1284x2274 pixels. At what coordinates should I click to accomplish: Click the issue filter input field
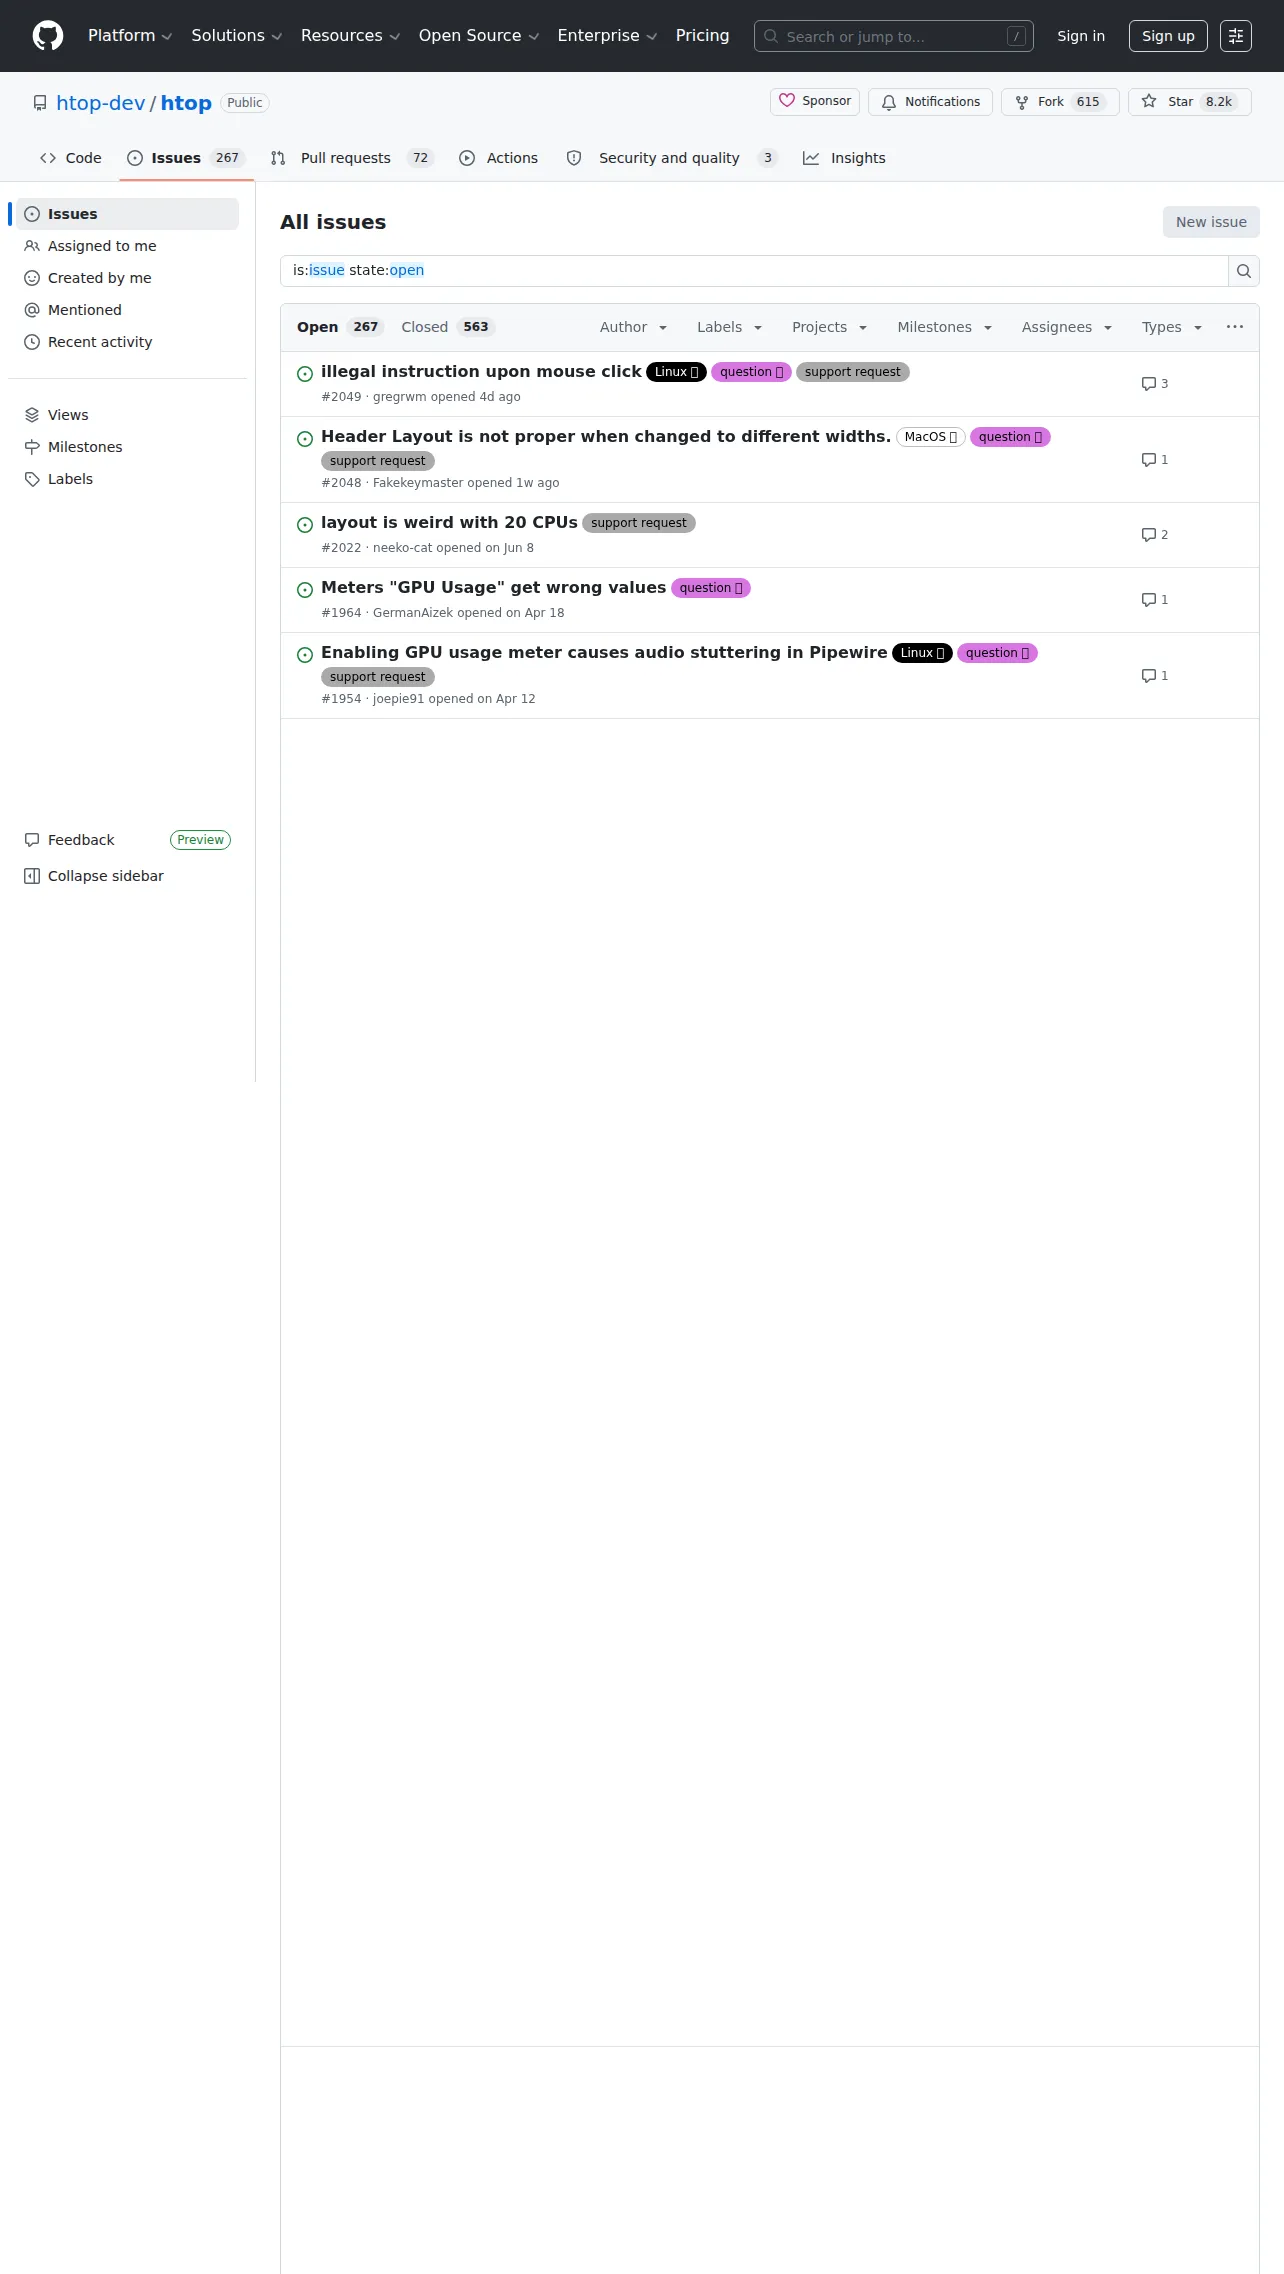(754, 271)
